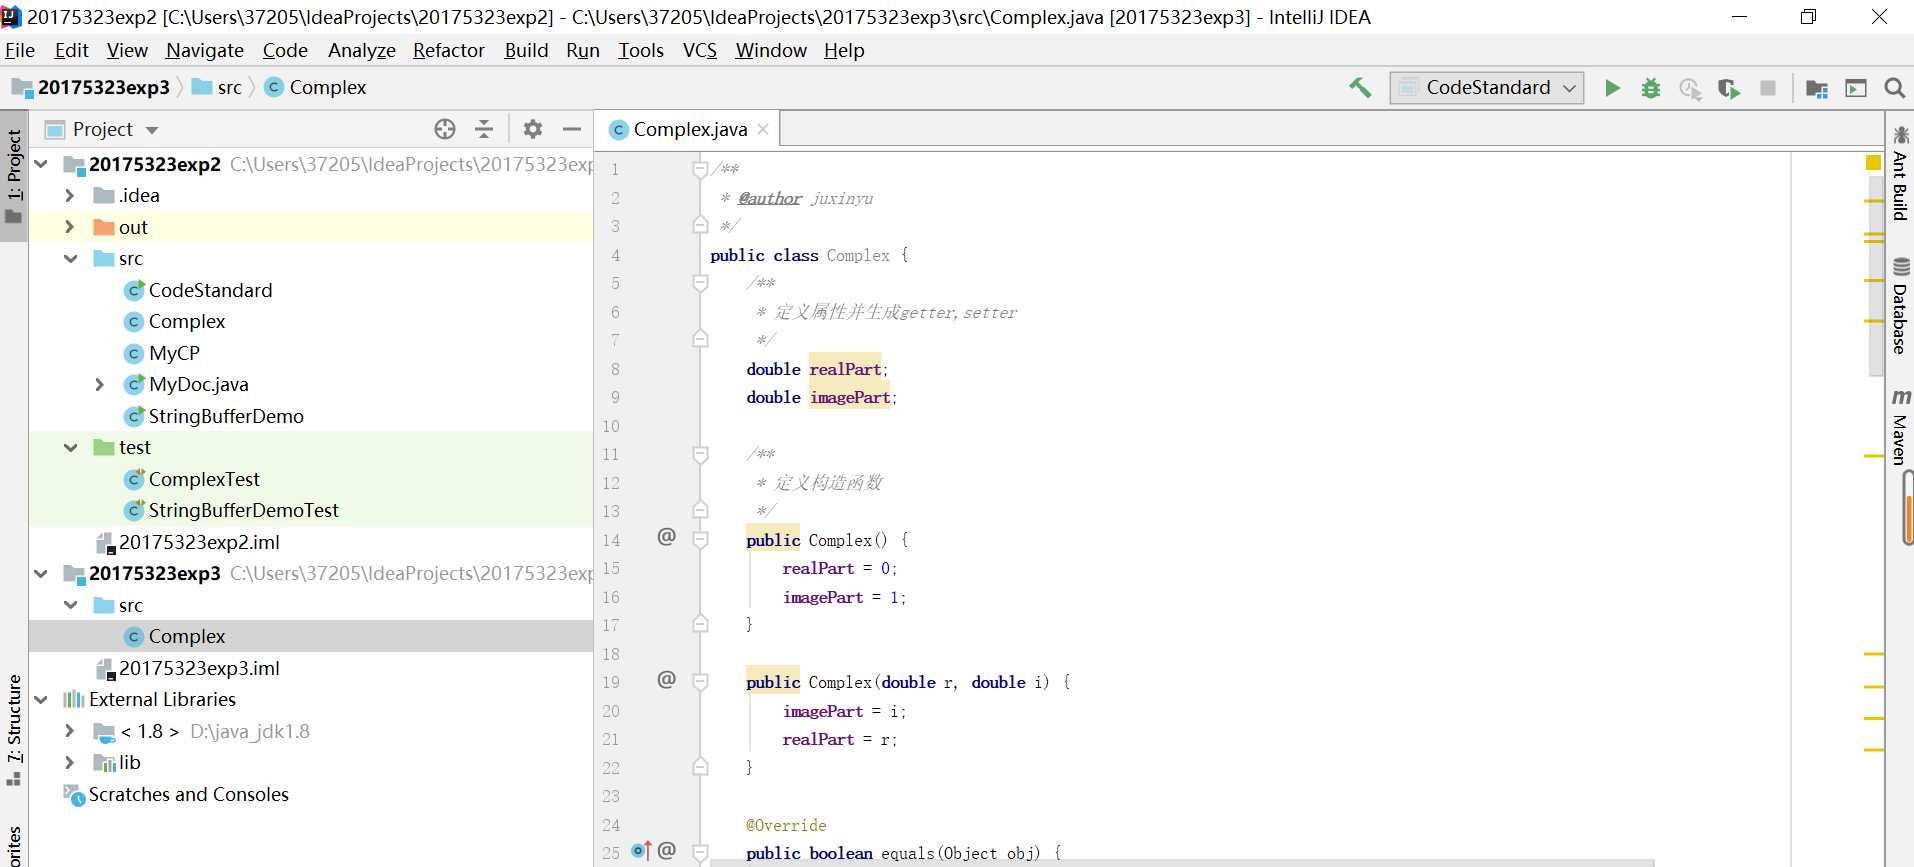Expand the < 1.8 > JDK library

70,731
